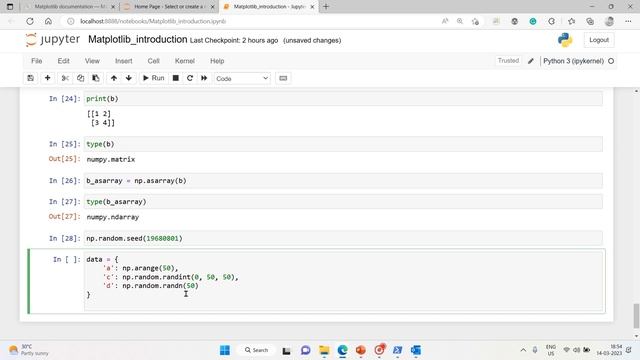Click the print(b) code cell
Screen dimensions: 640x360
coord(343,99)
